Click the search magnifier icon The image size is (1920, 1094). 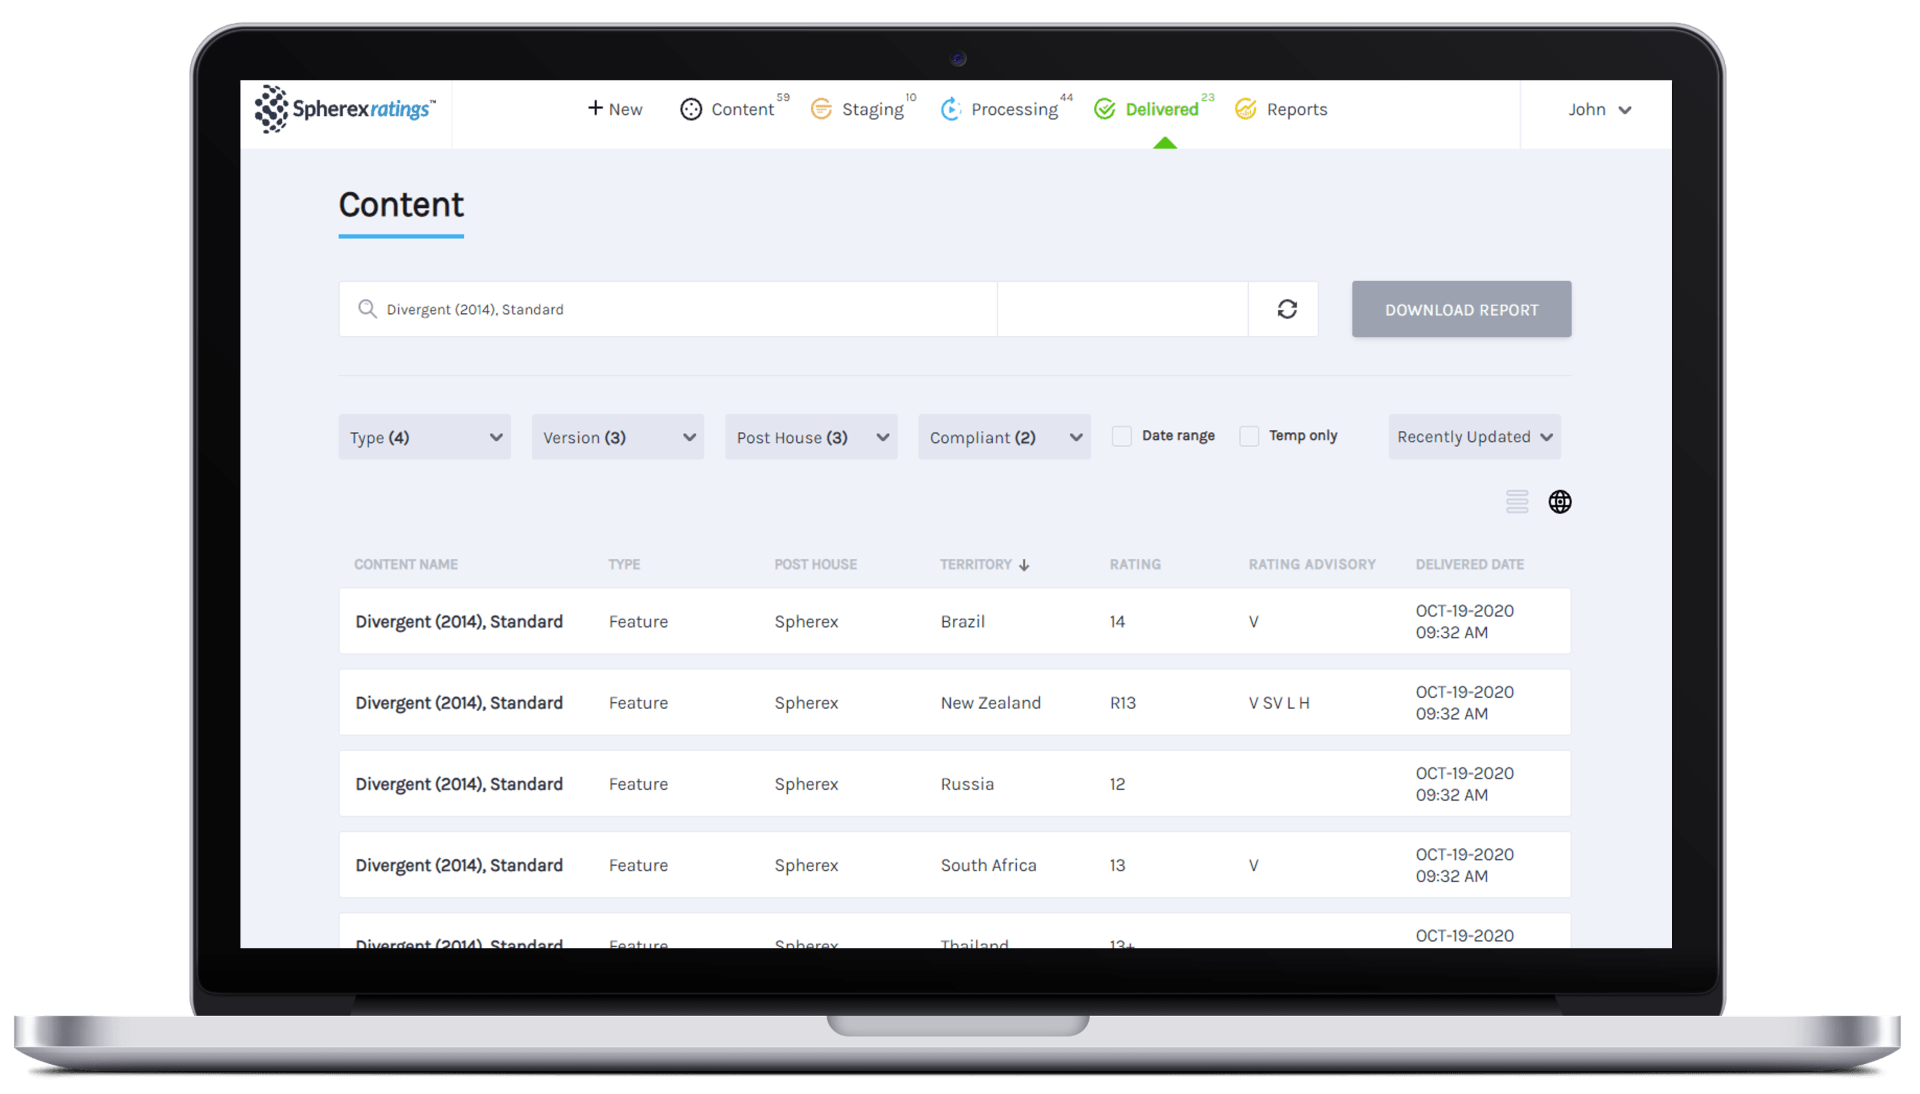[x=367, y=309]
